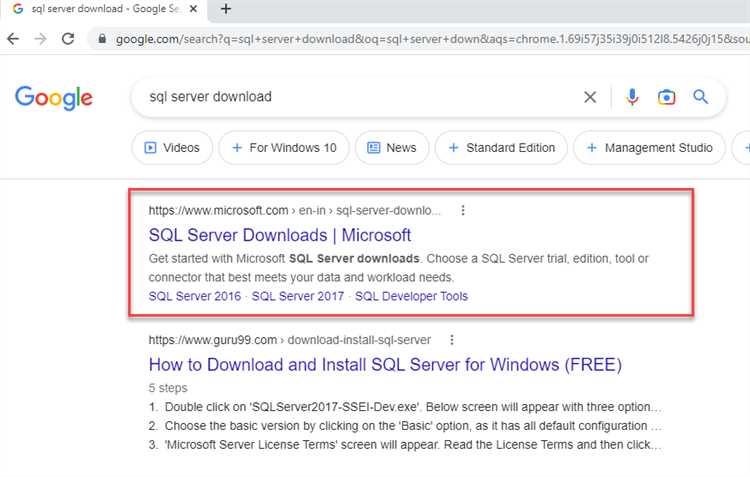The image size is (750, 477).
Task: Open How to Download and Install SQL Server result
Action: point(385,365)
